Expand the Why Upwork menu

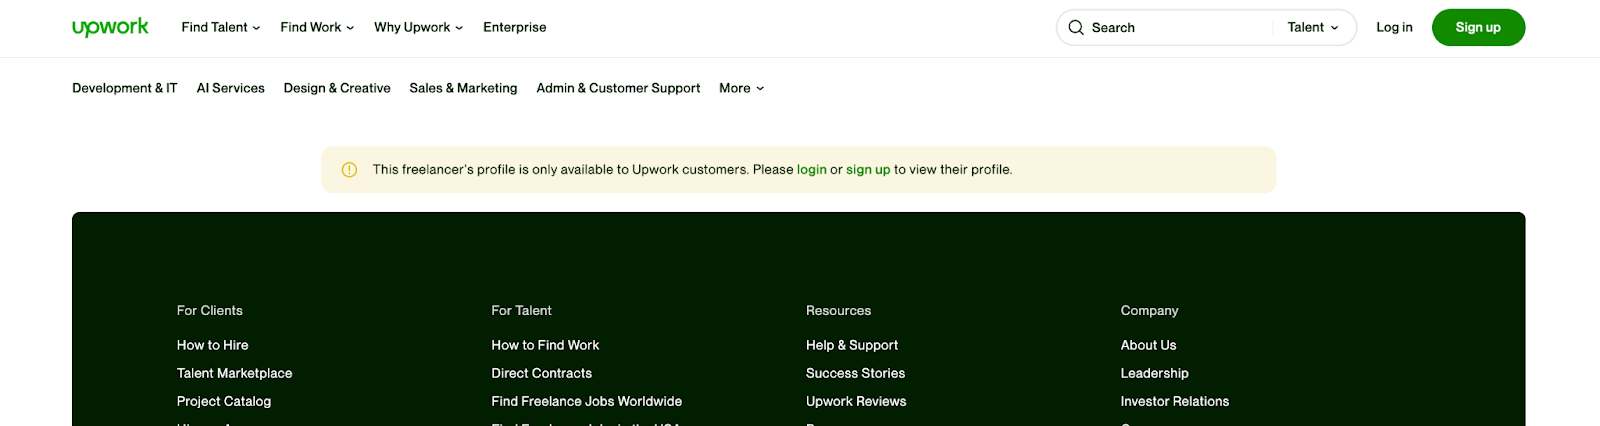coord(418,28)
